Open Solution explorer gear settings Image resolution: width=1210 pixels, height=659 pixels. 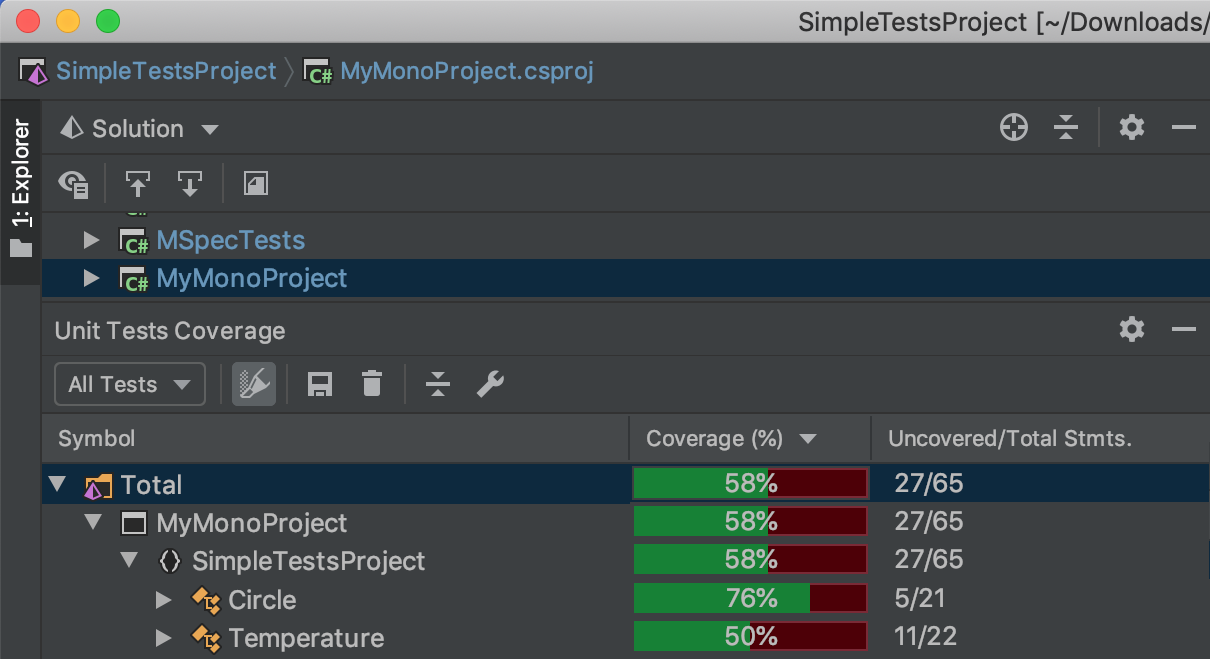(1131, 128)
